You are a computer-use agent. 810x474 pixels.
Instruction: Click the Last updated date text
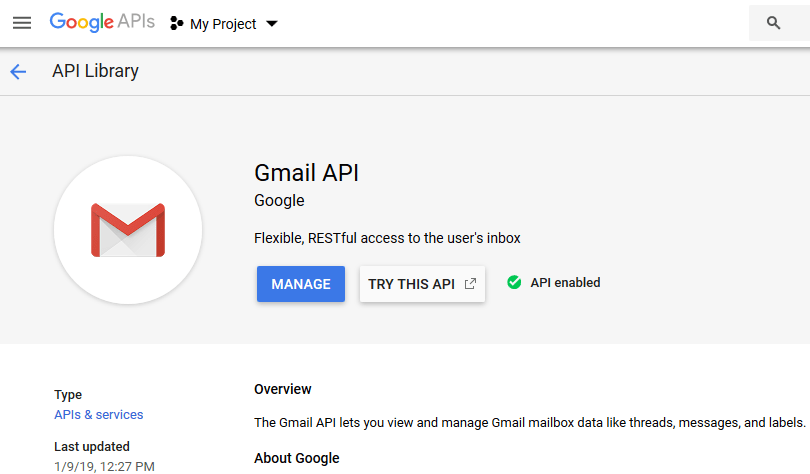point(104,467)
